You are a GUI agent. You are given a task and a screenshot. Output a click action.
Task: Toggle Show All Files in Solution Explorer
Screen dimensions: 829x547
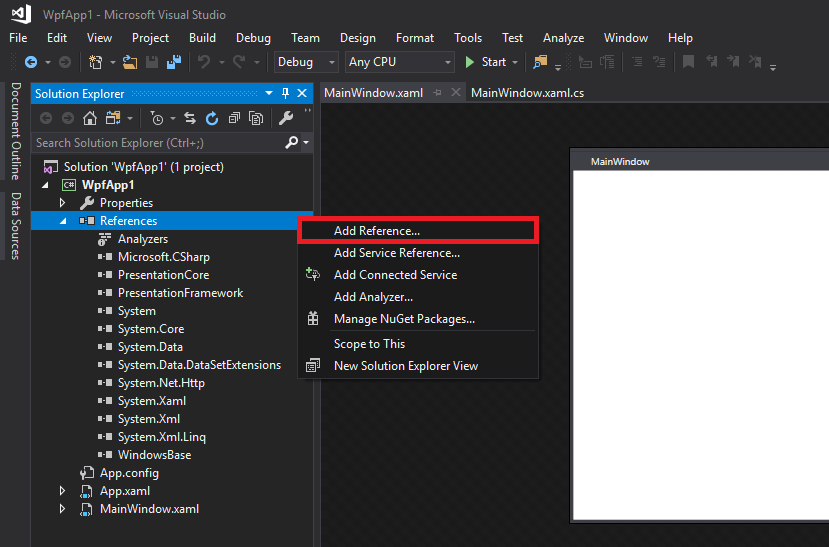click(x=256, y=118)
